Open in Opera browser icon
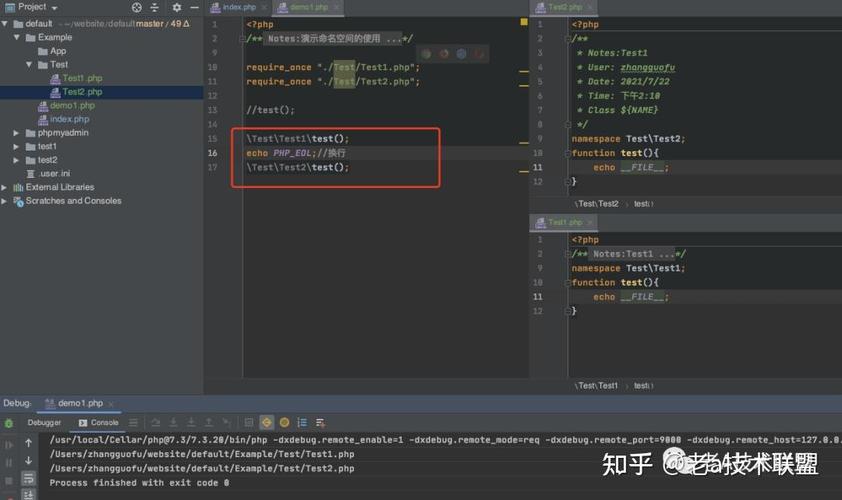842x500 pixels. pyautogui.click(x=479, y=54)
